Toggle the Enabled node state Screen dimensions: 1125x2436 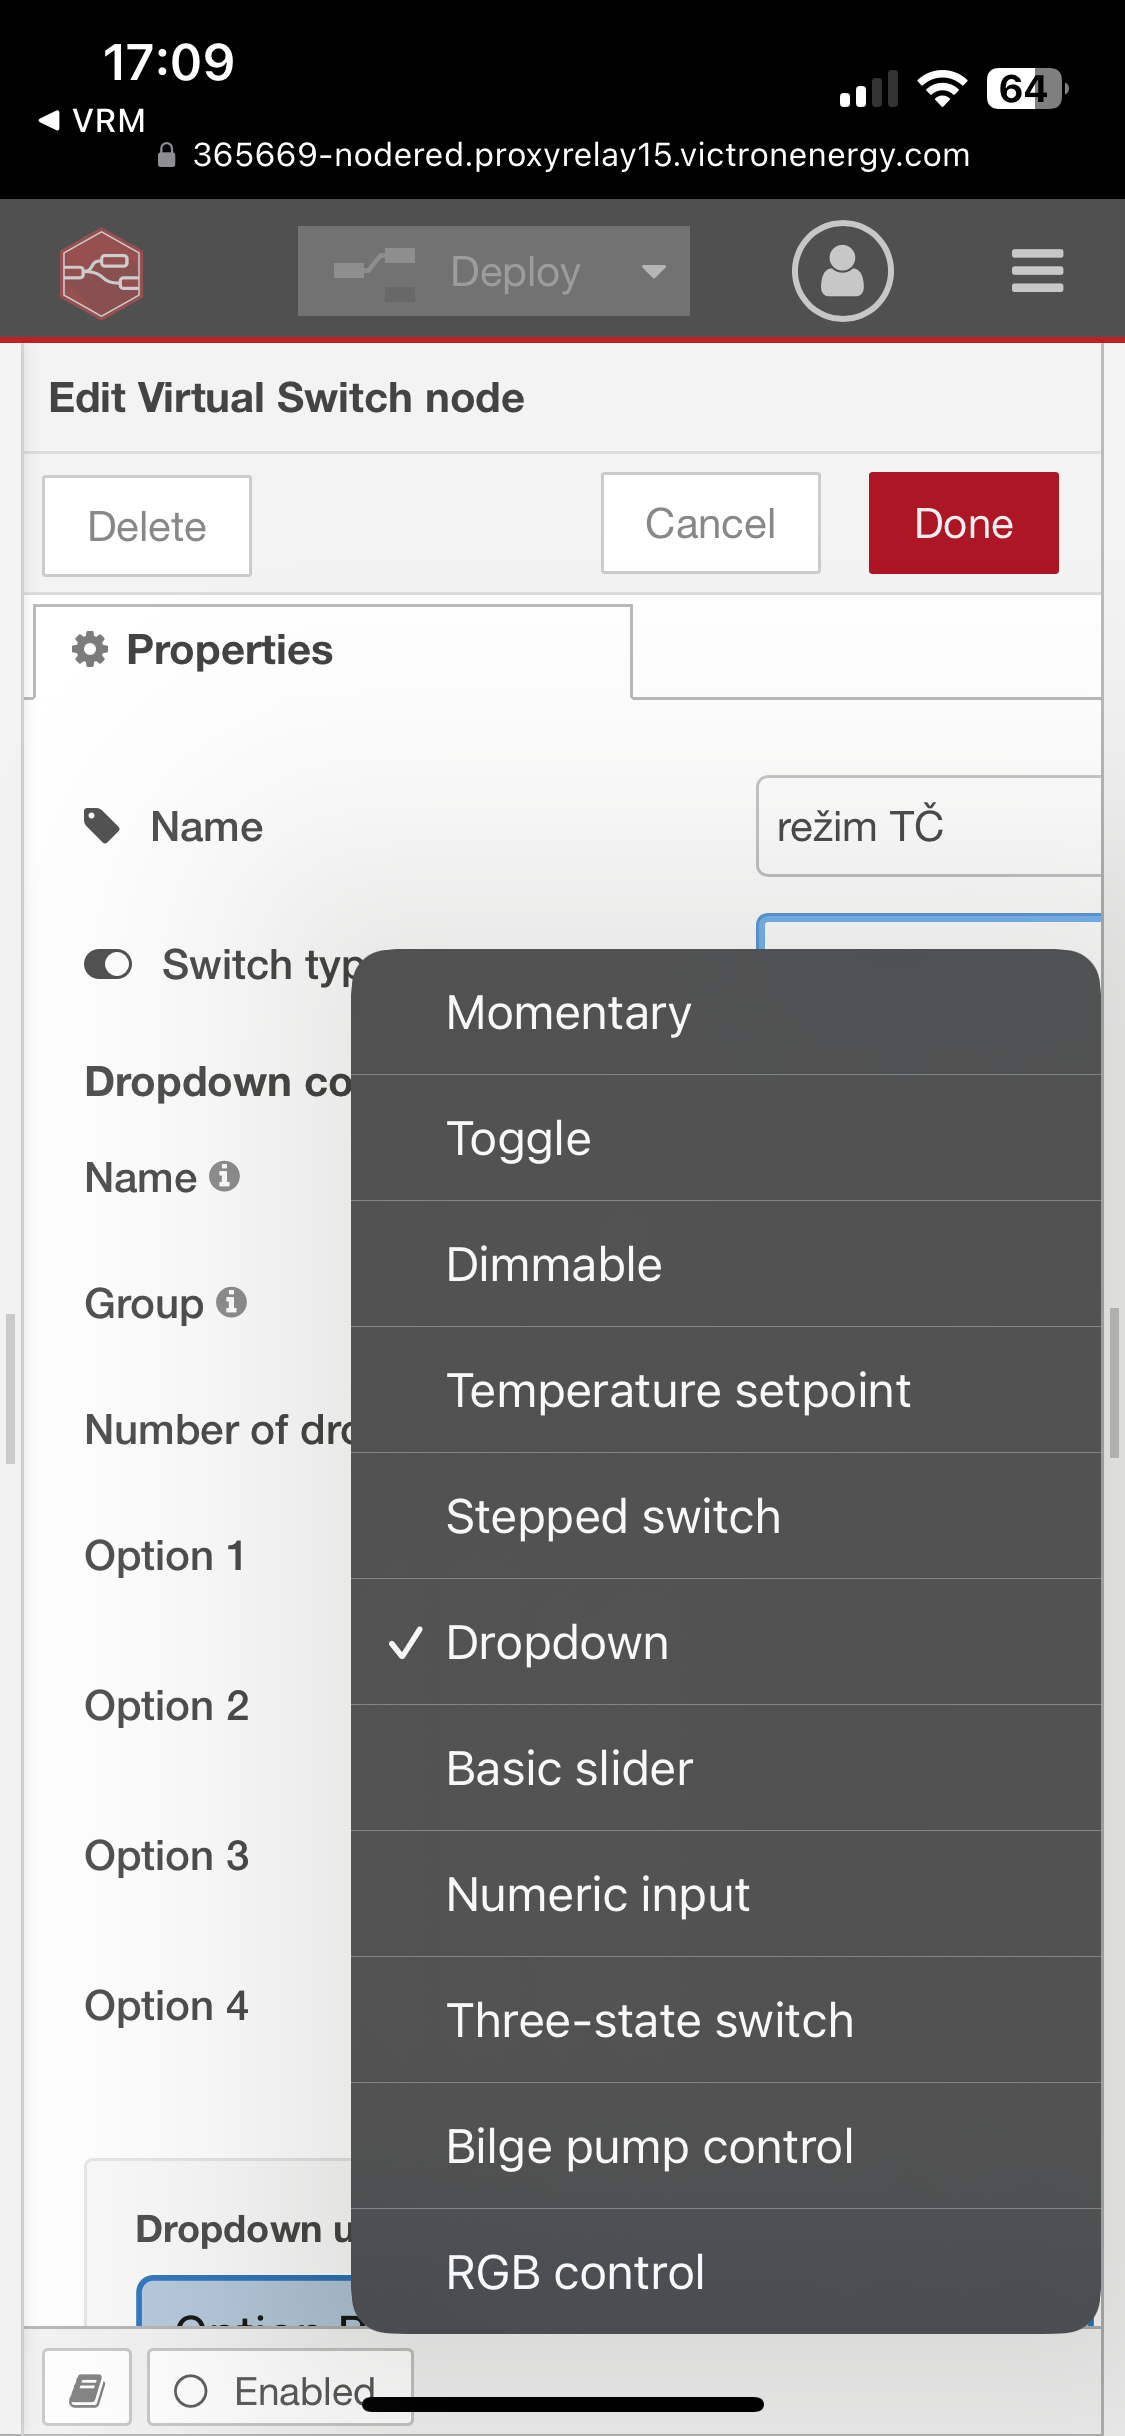pos(280,2391)
